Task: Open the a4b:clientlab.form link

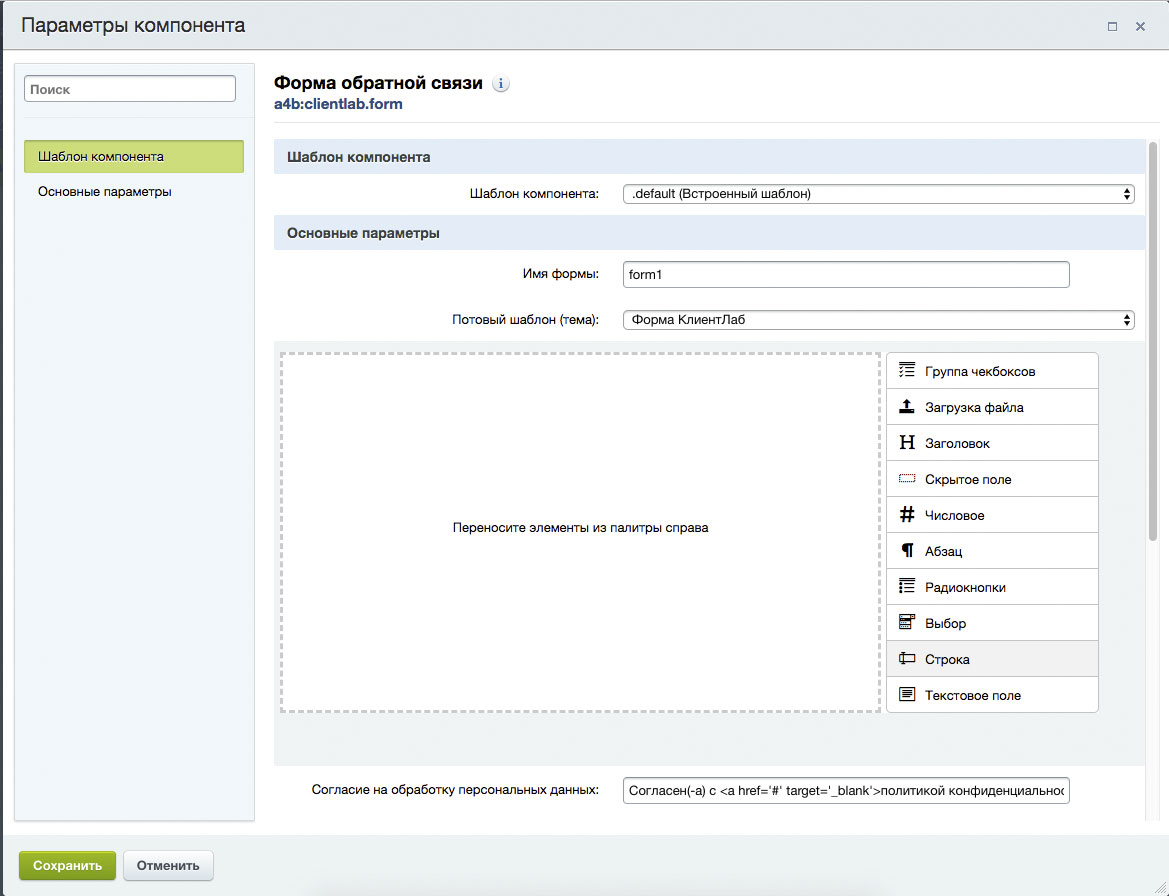Action: point(338,104)
